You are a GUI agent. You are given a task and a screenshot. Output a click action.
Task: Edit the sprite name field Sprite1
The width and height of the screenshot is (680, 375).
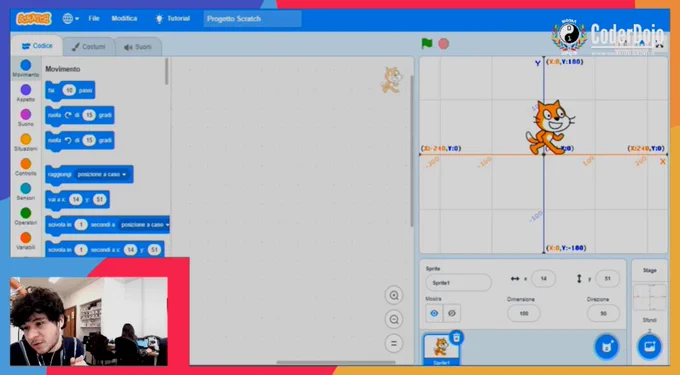458,282
